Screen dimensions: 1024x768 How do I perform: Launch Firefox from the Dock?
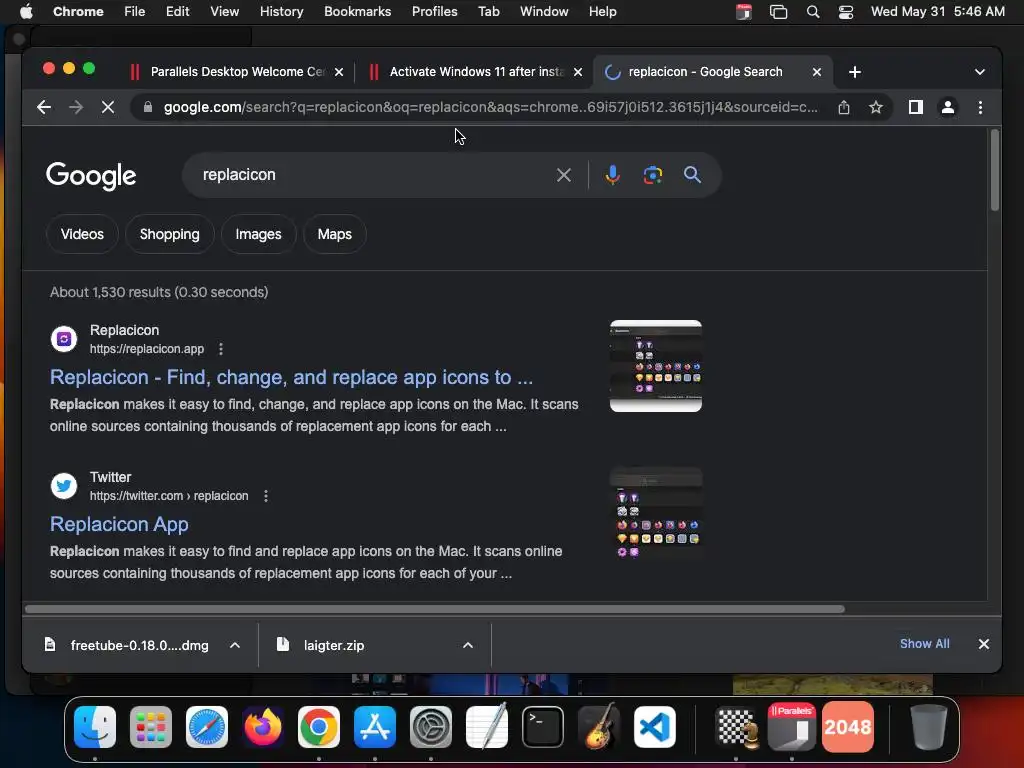coord(263,727)
